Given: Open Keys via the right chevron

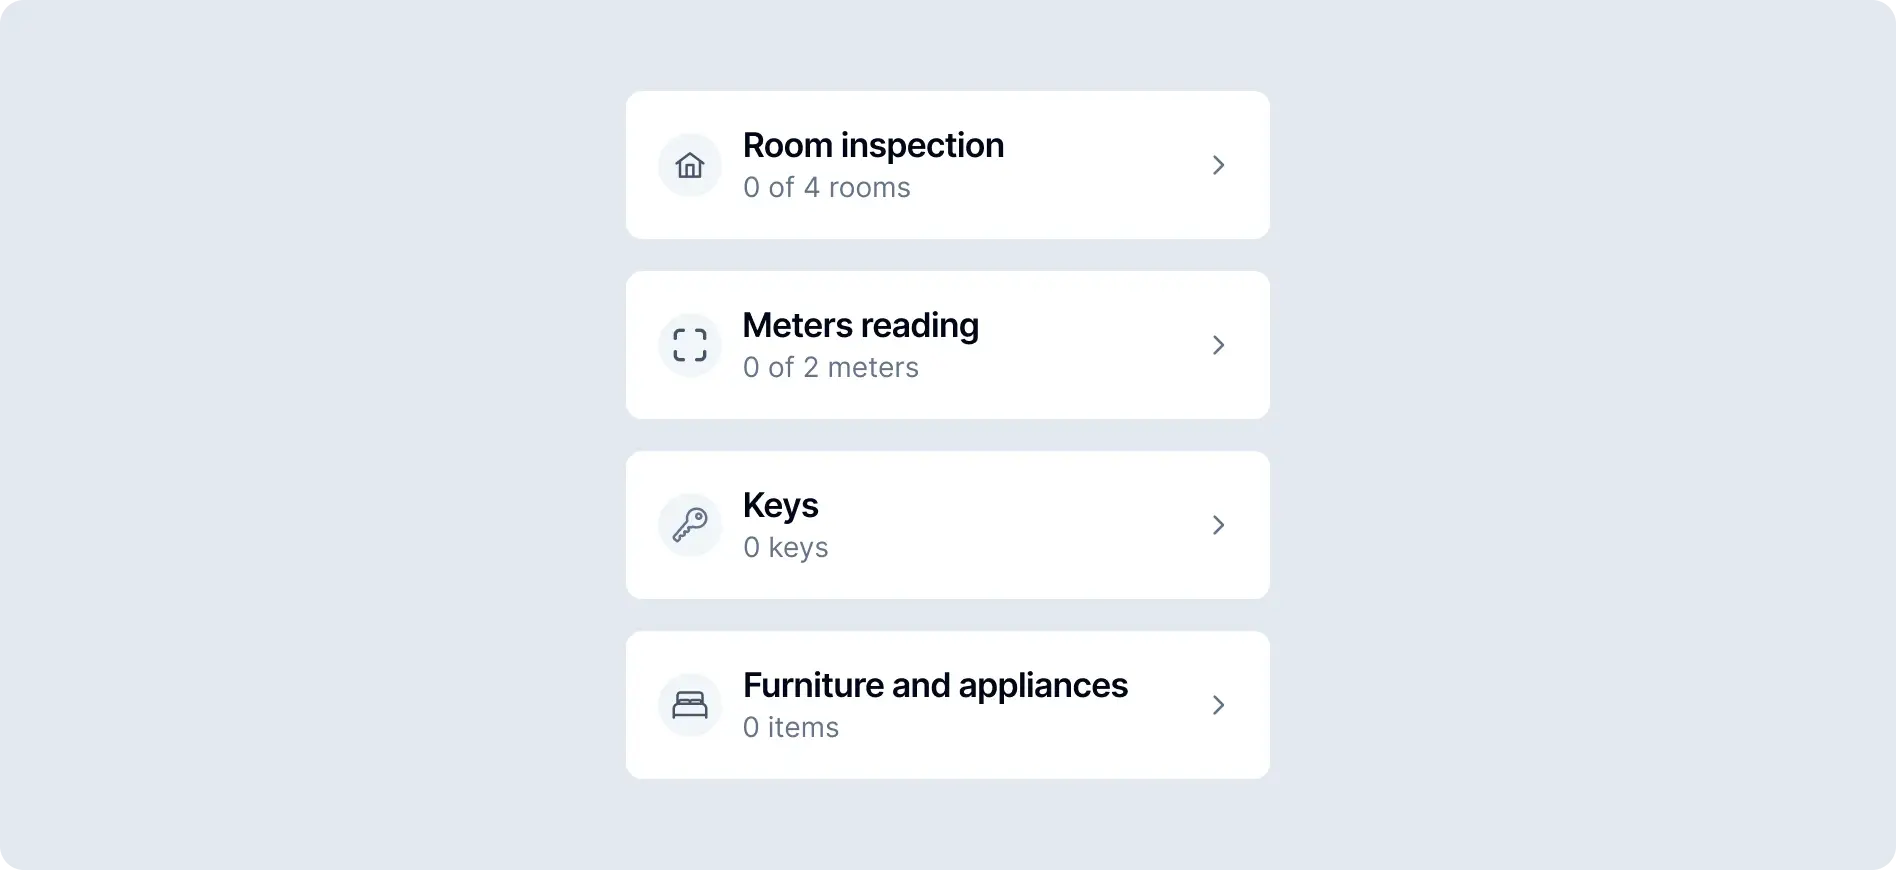Looking at the screenshot, I should 1218,525.
